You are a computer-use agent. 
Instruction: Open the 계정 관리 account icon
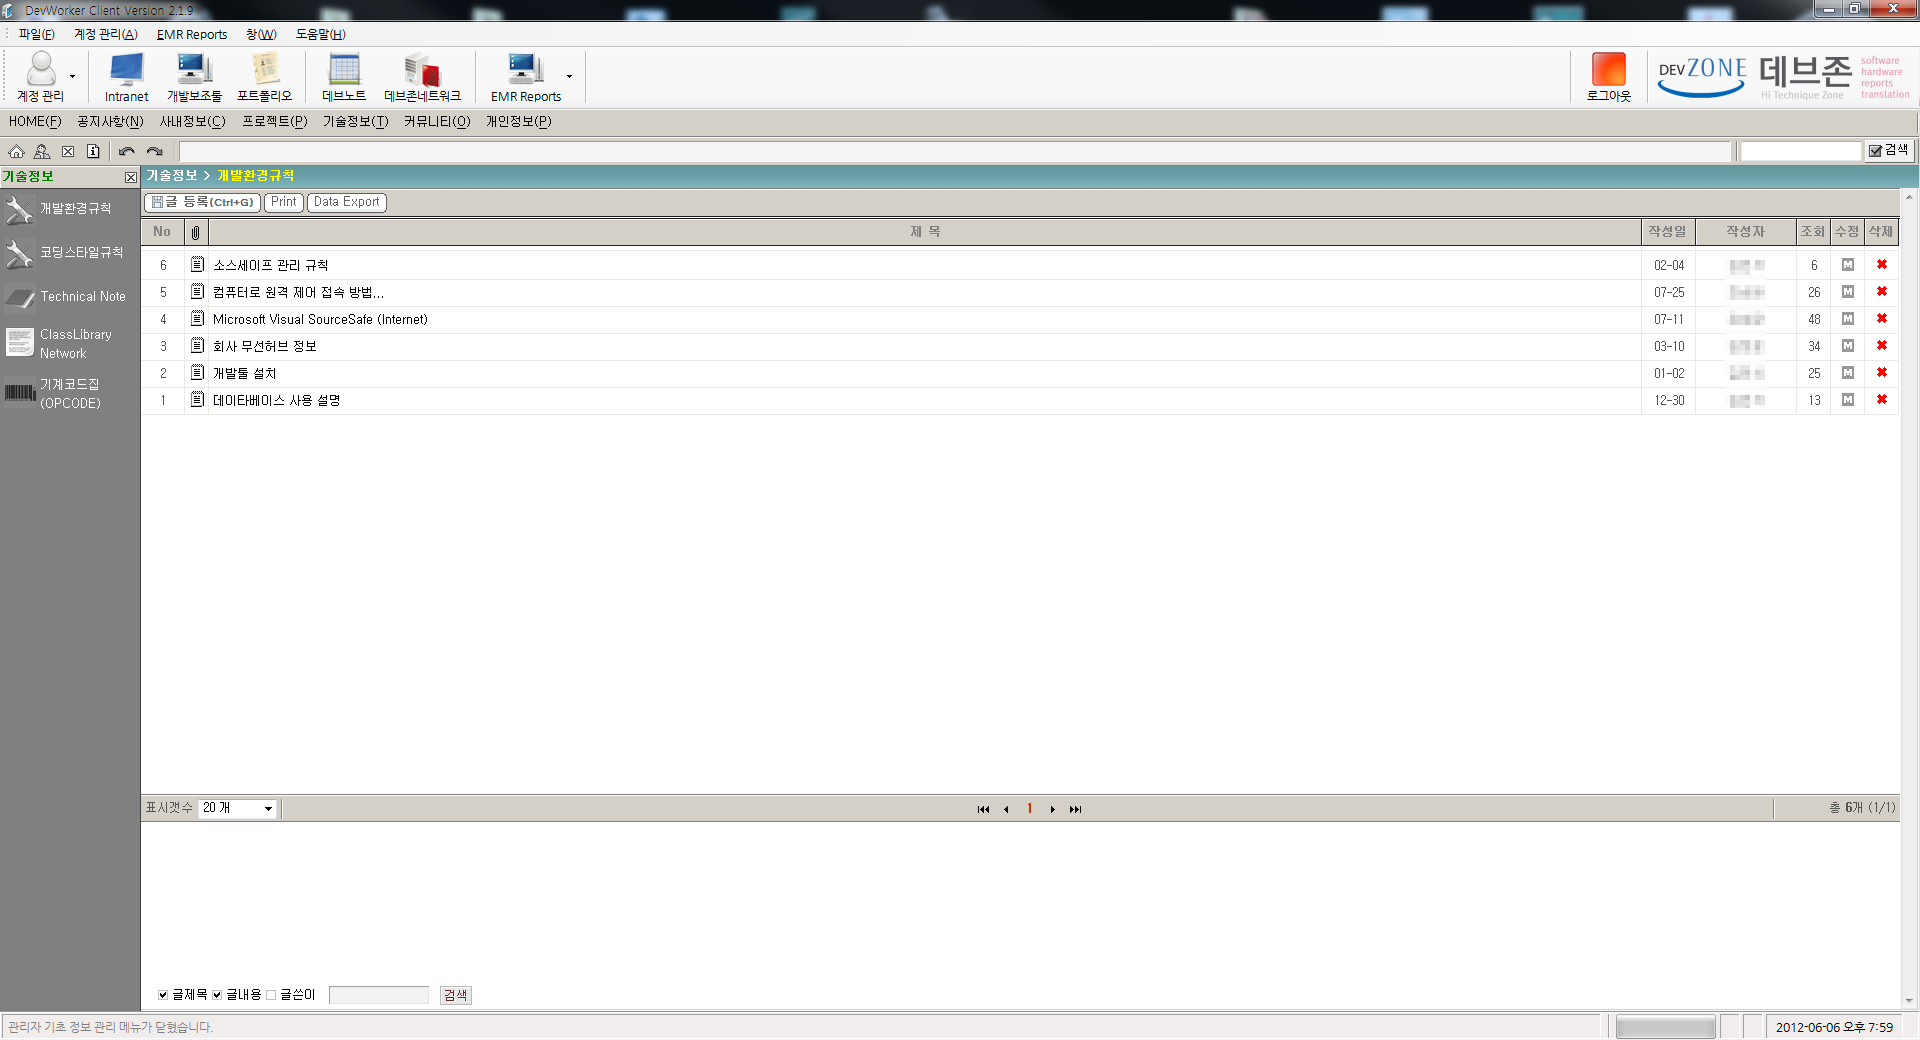point(41,76)
